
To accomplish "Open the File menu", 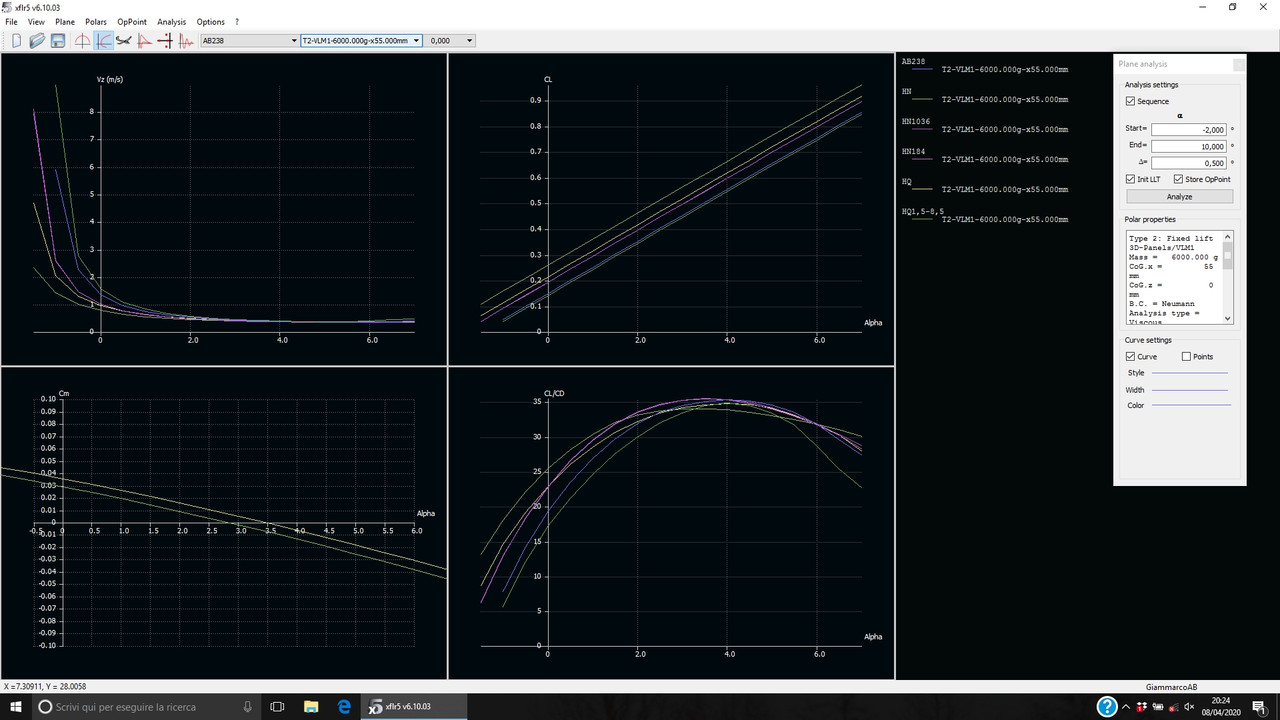I will 11,22.
